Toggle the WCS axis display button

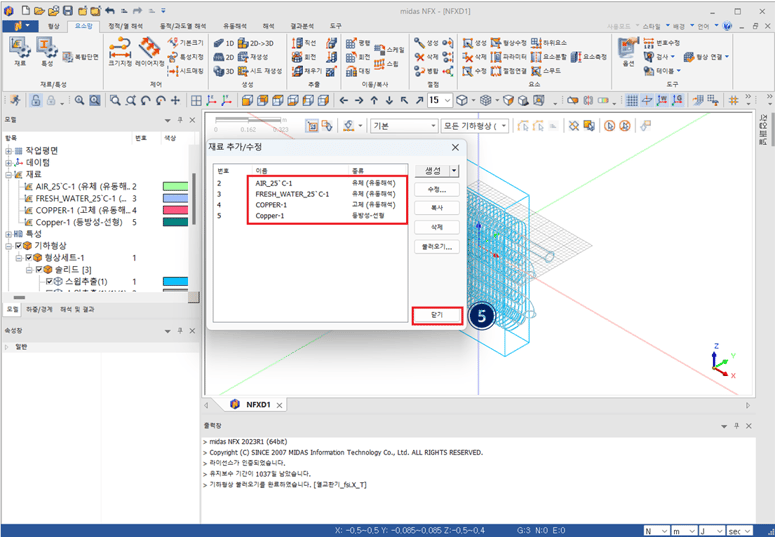click(x=662, y=100)
